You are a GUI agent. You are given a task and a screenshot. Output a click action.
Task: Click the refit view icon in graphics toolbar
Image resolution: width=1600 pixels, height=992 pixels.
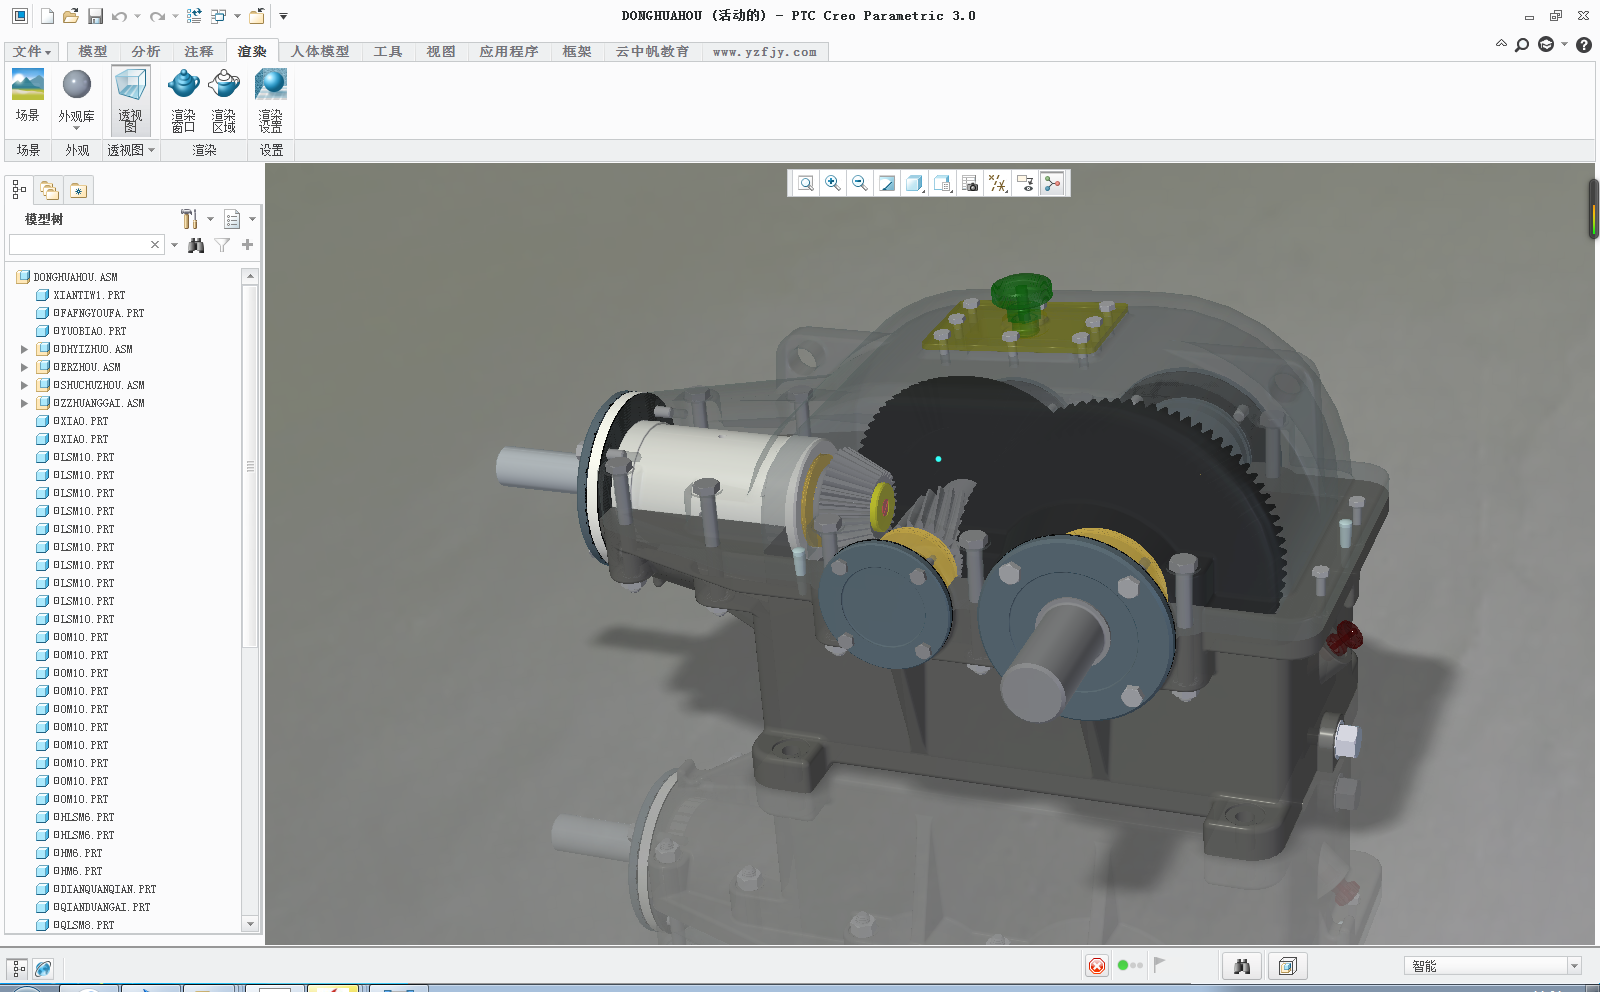click(x=806, y=183)
